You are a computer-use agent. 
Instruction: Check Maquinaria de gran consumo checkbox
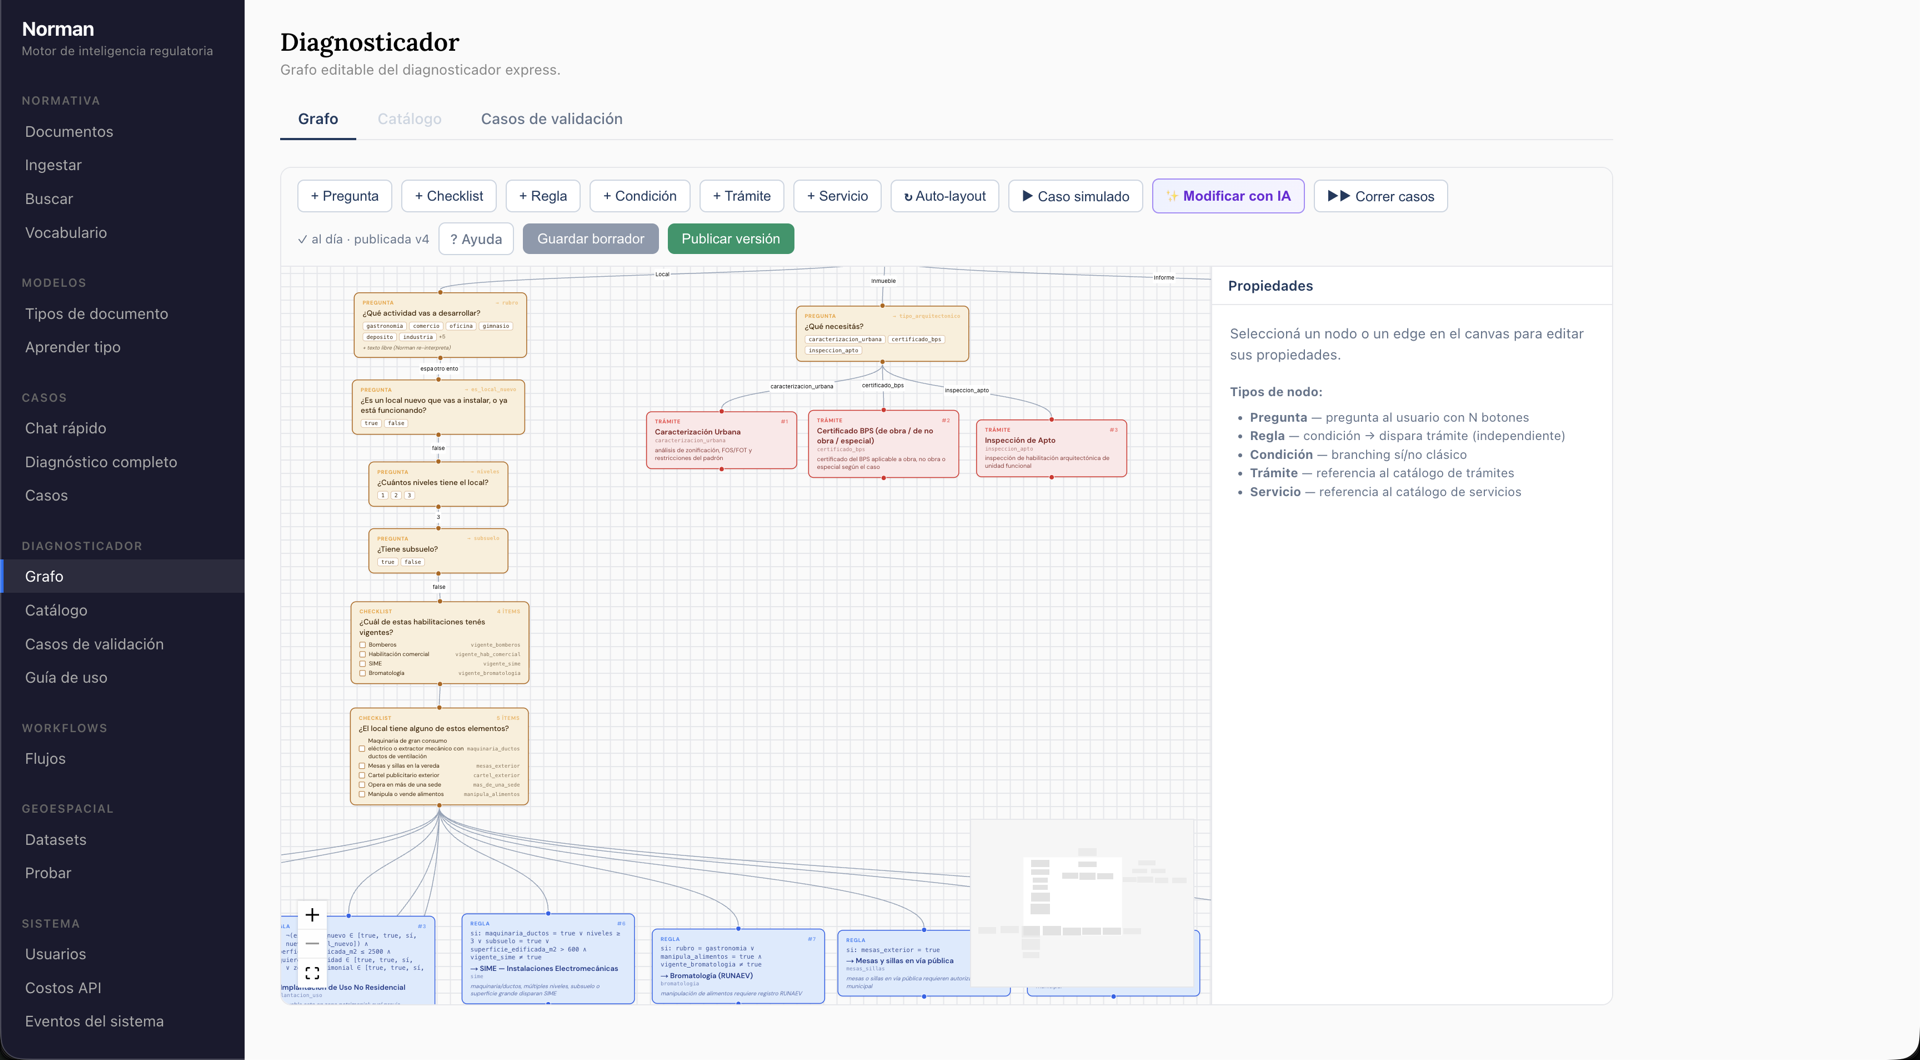tap(362, 748)
